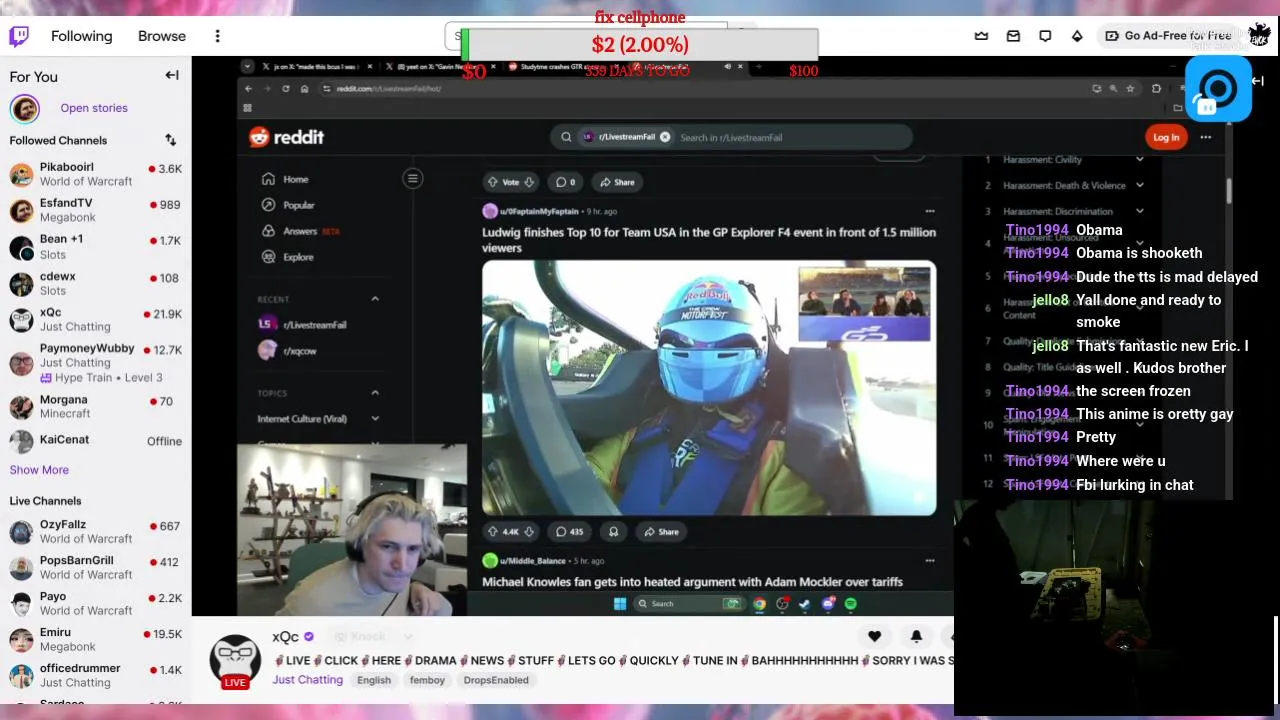Click the DropsEnabled tag
The image size is (1280, 720).
[x=496, y=680]
